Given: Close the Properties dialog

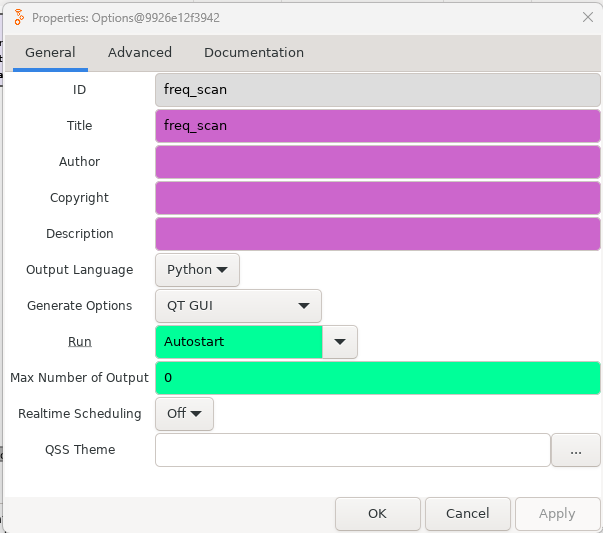Looking at the screenshot, I should coord(588,17).
